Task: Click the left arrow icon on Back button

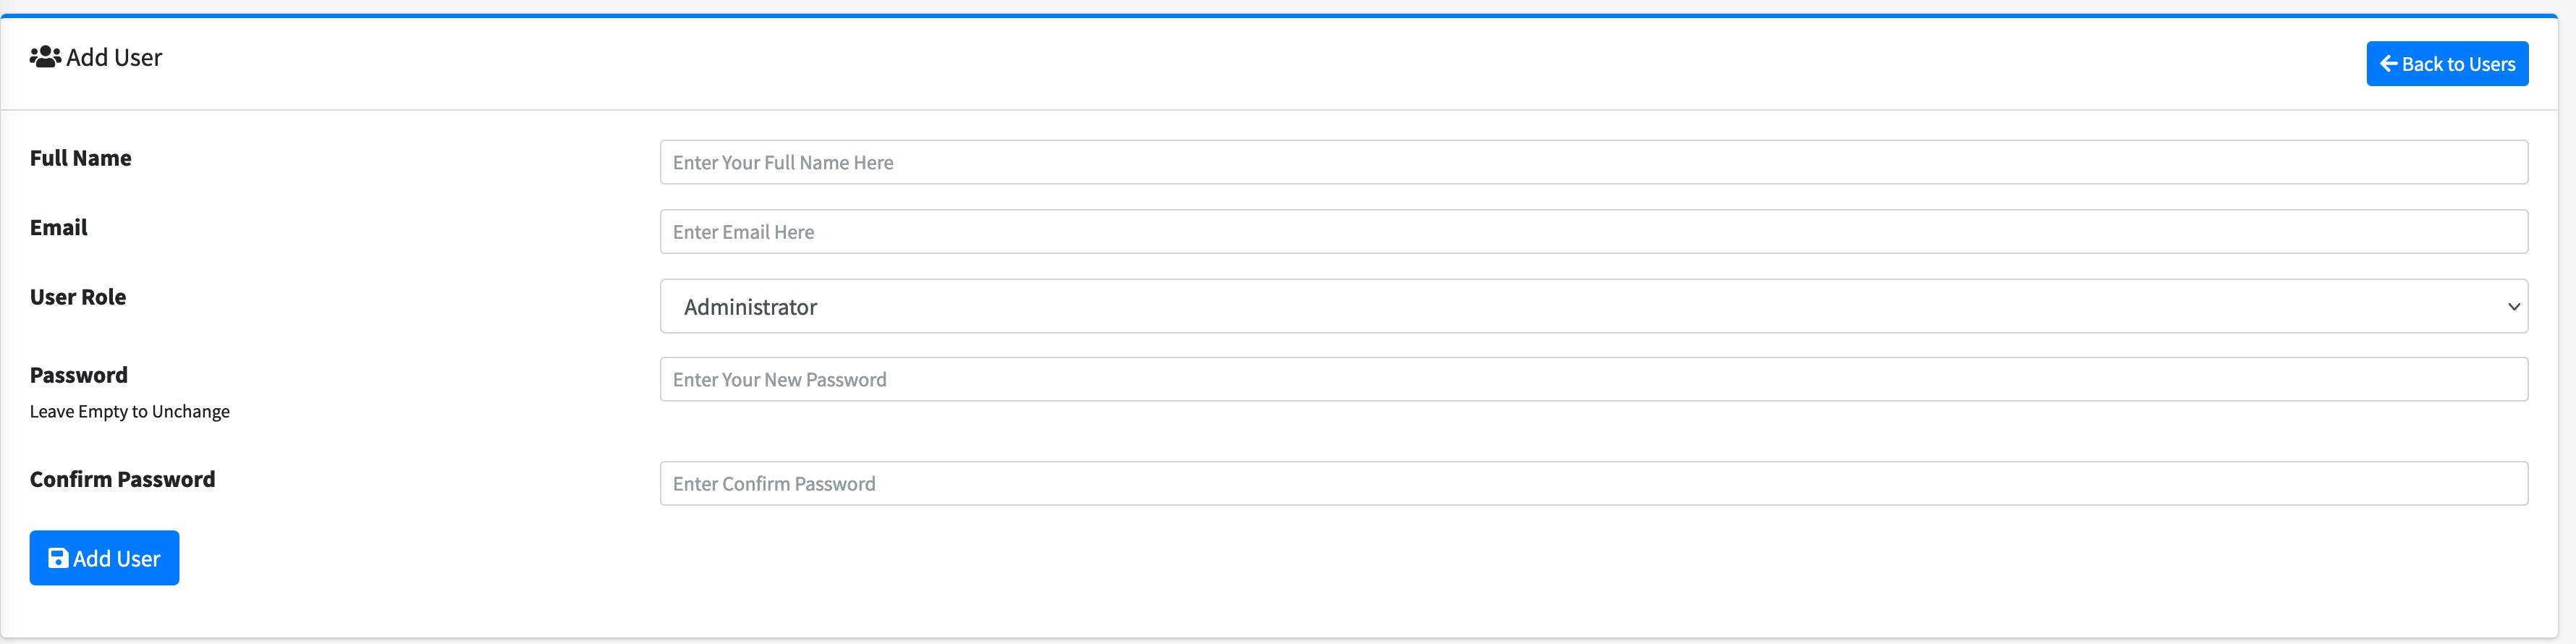Action: click(2388, 64)
